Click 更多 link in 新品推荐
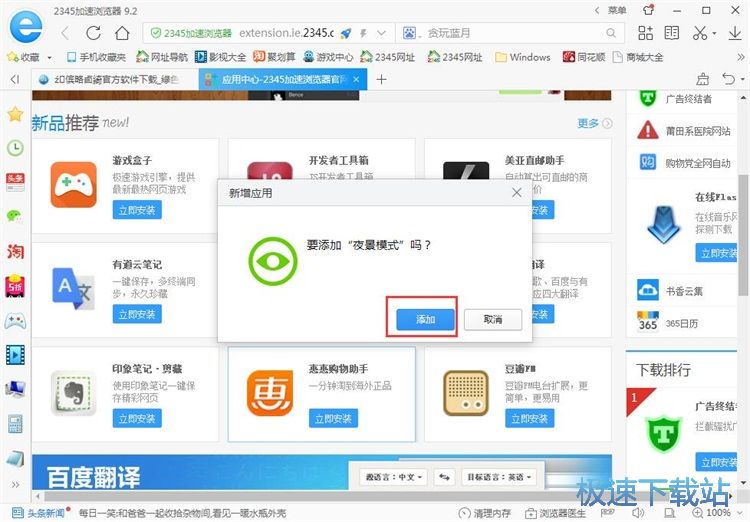The image size is (750, 522). click(x=595, y=123)
